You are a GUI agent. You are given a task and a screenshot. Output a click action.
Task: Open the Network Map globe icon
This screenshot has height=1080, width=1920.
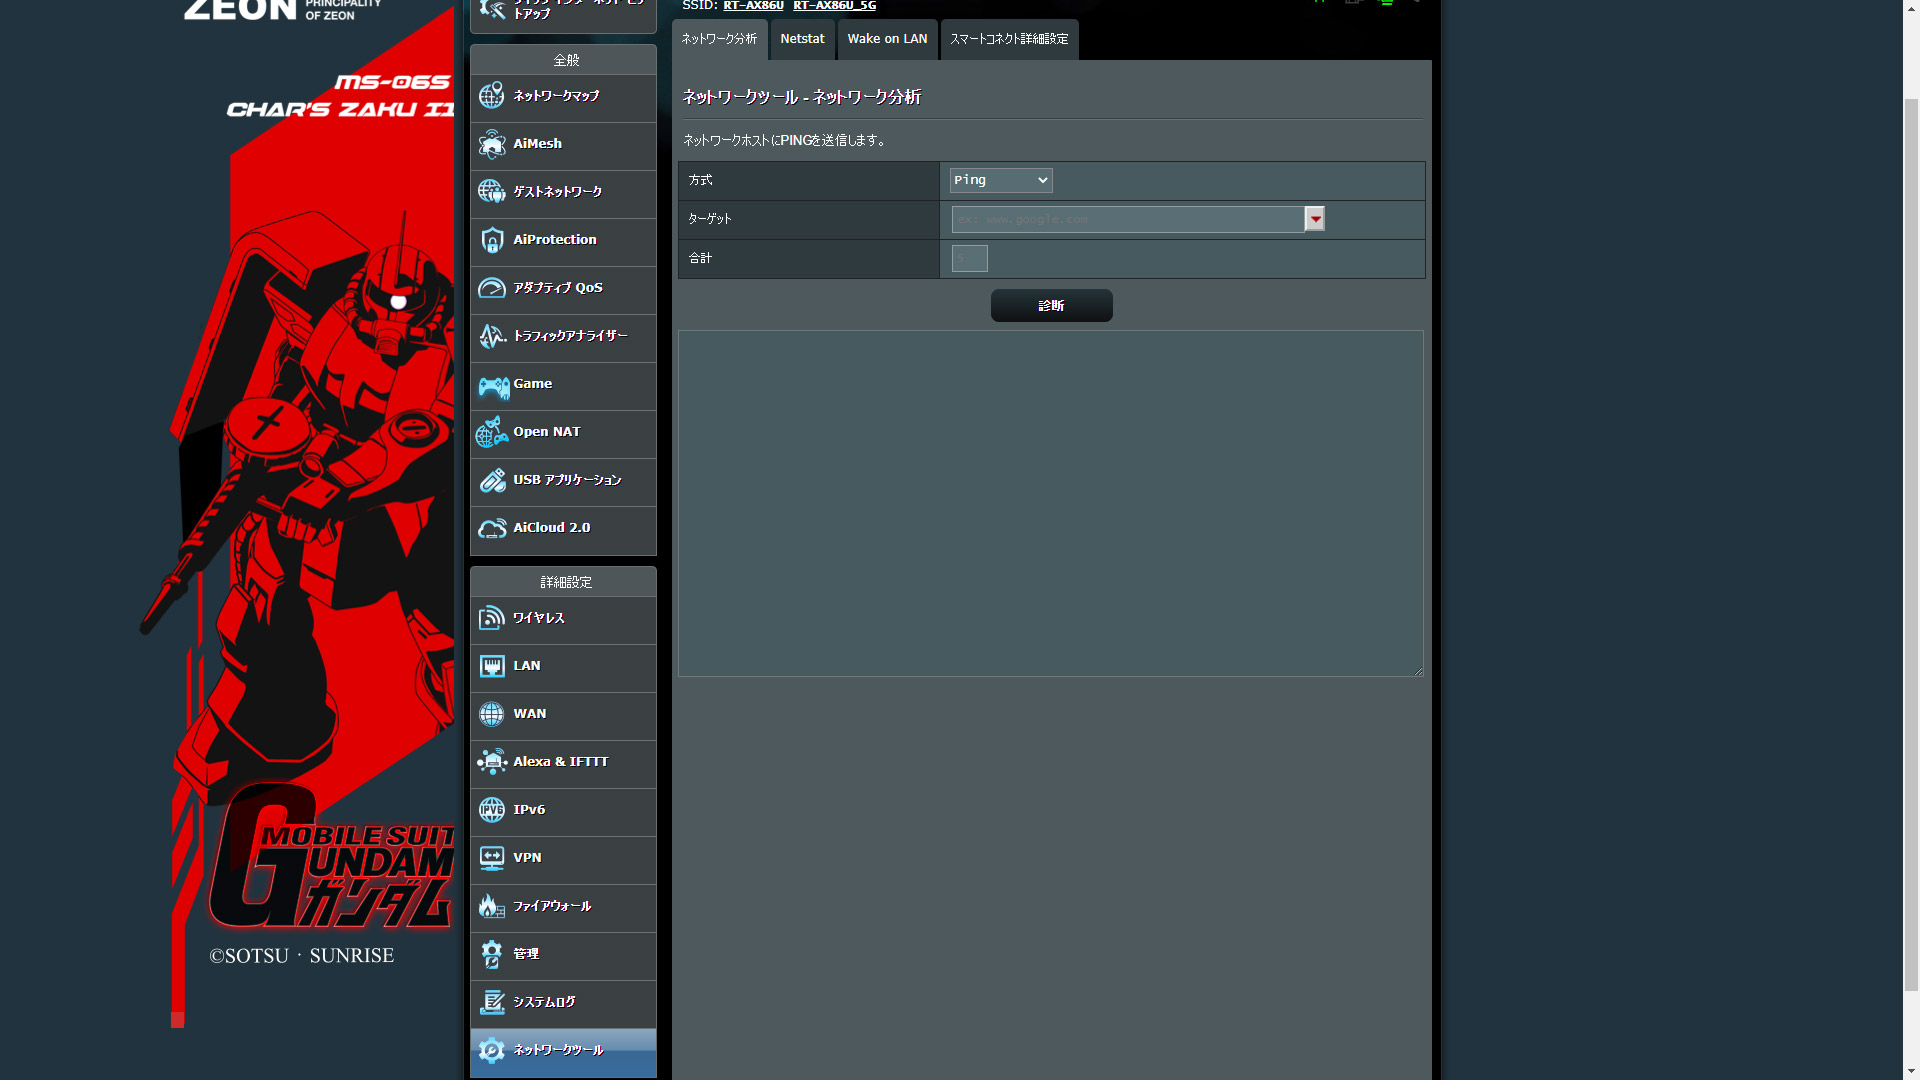pyautogui.click(x=491, y=96)
